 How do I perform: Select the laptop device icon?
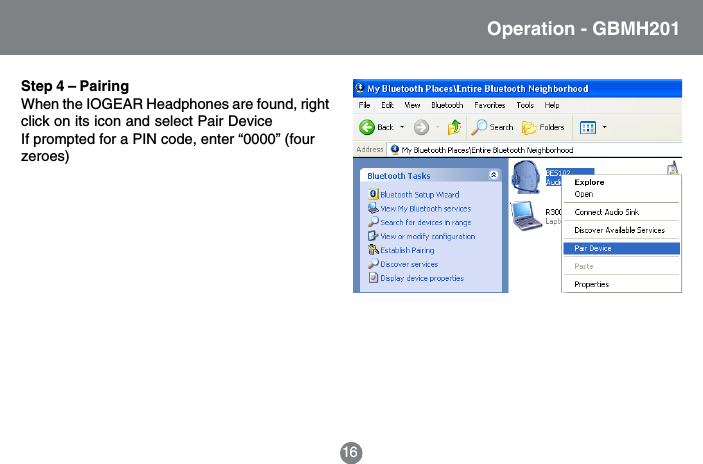(526, 216)
